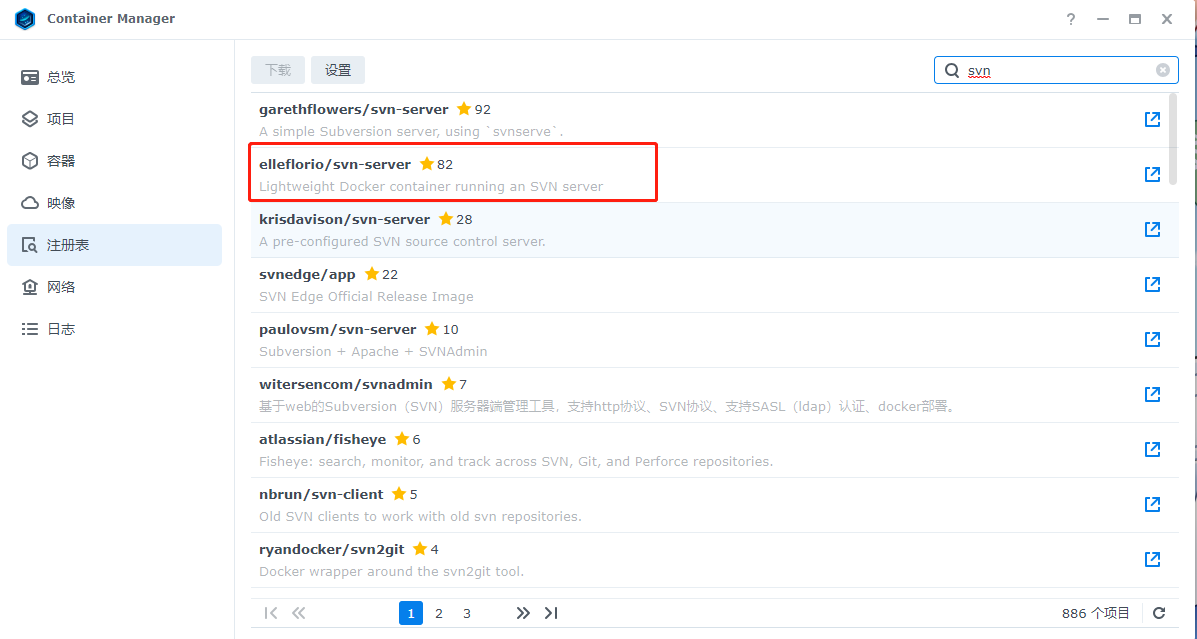
Task: Click the star rating 82
Action: [x=436, y=164]
